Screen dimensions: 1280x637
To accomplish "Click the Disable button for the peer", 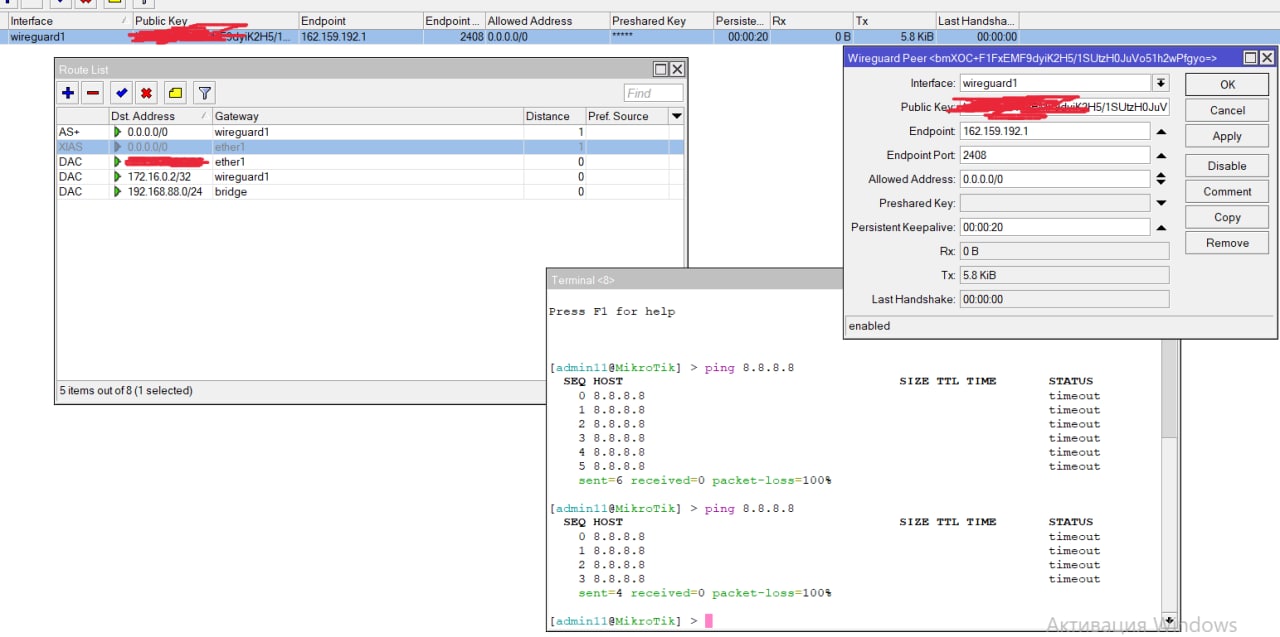I will click(1227, 165).
